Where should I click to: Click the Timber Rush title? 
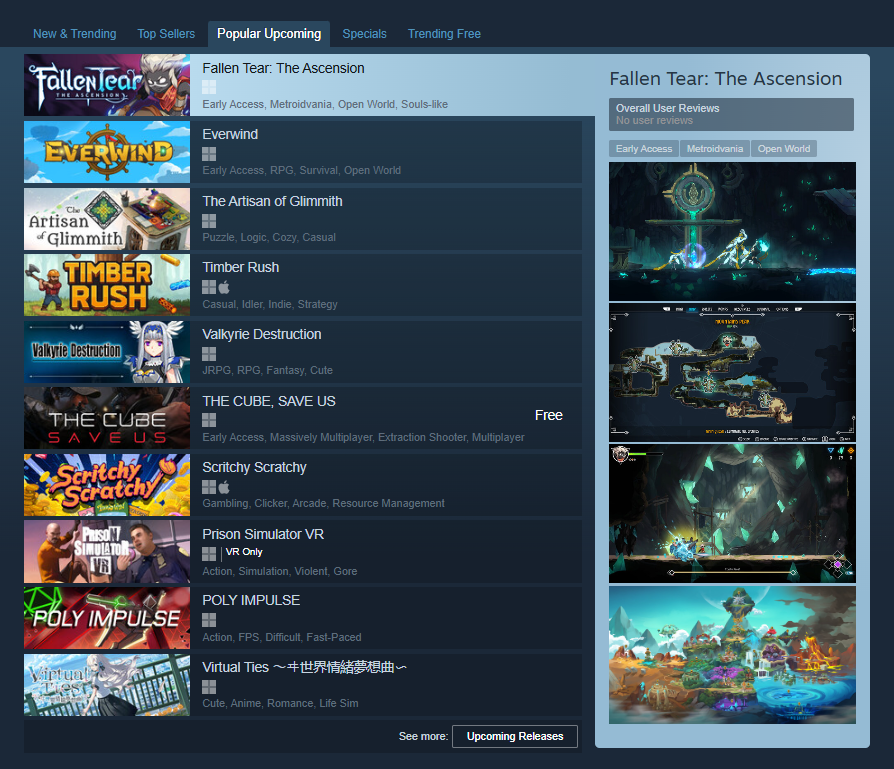tap(241, 267)
